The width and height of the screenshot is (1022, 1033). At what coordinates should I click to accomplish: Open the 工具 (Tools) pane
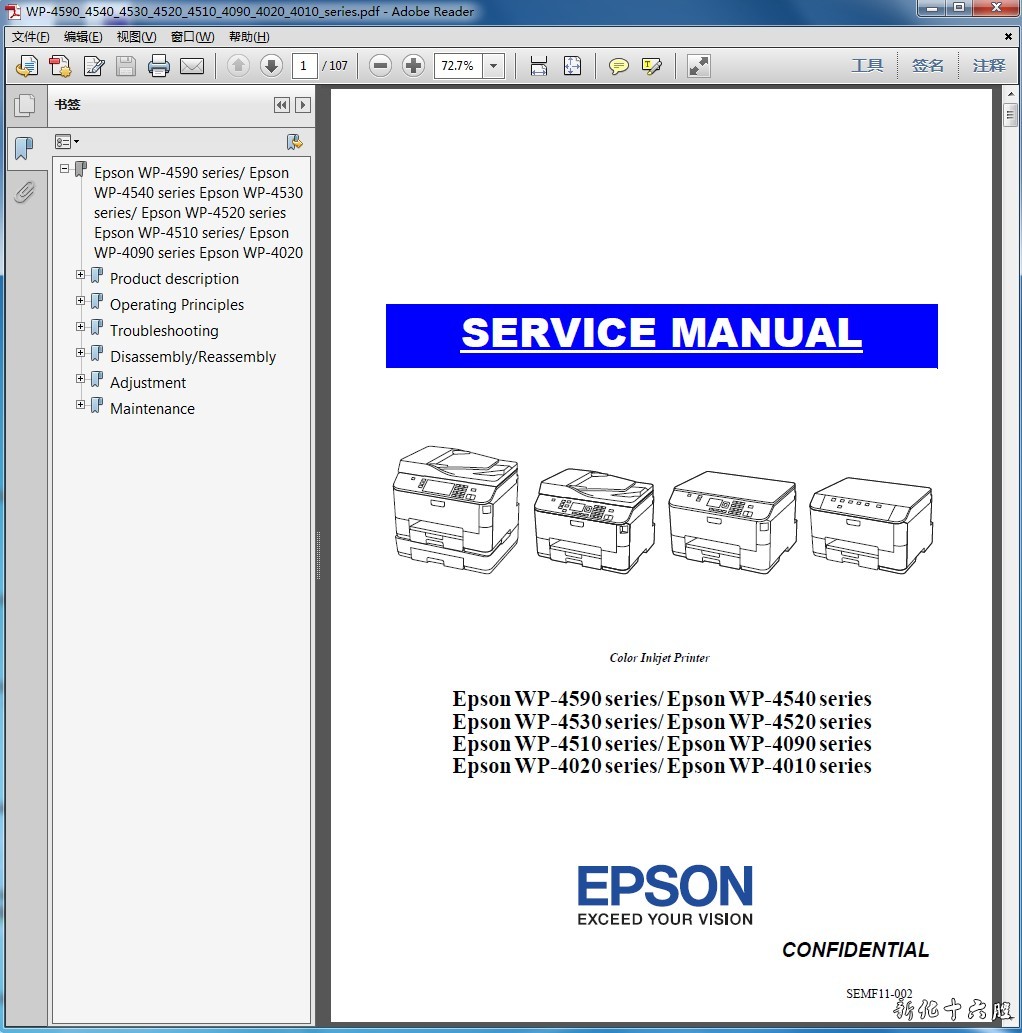point(867,66)
